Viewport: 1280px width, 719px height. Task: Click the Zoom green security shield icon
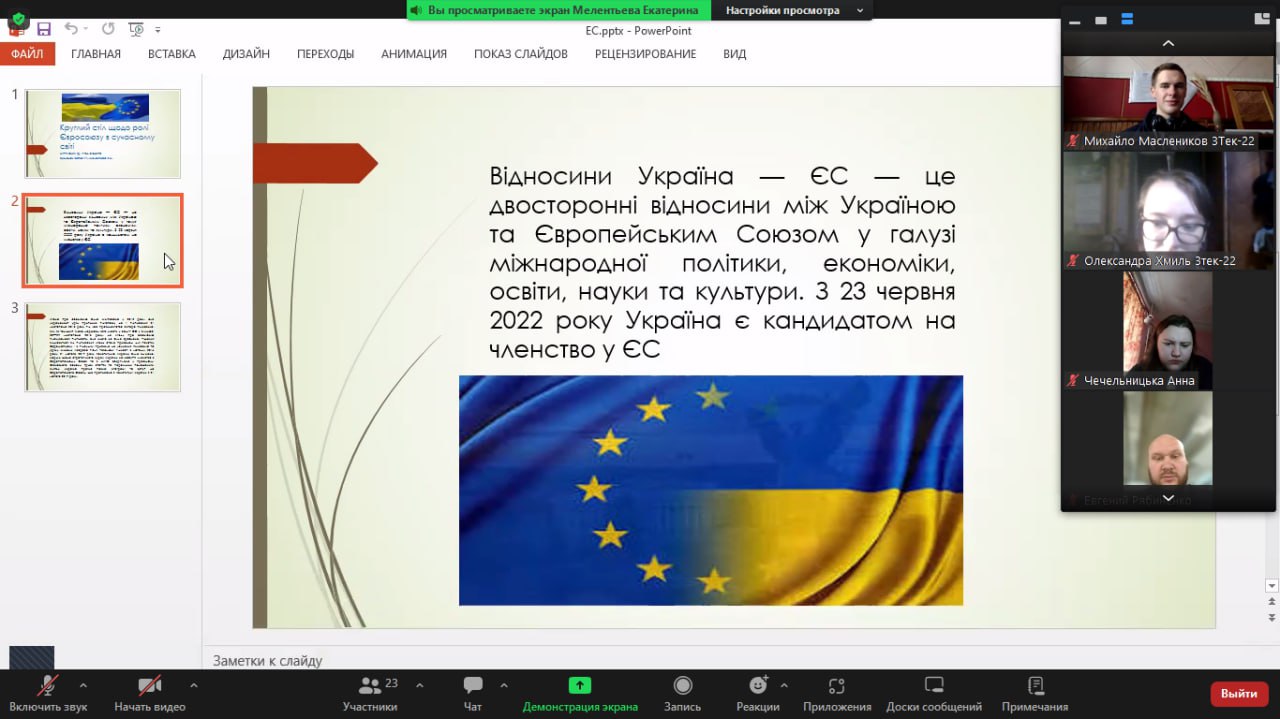(x=17, y=19)
